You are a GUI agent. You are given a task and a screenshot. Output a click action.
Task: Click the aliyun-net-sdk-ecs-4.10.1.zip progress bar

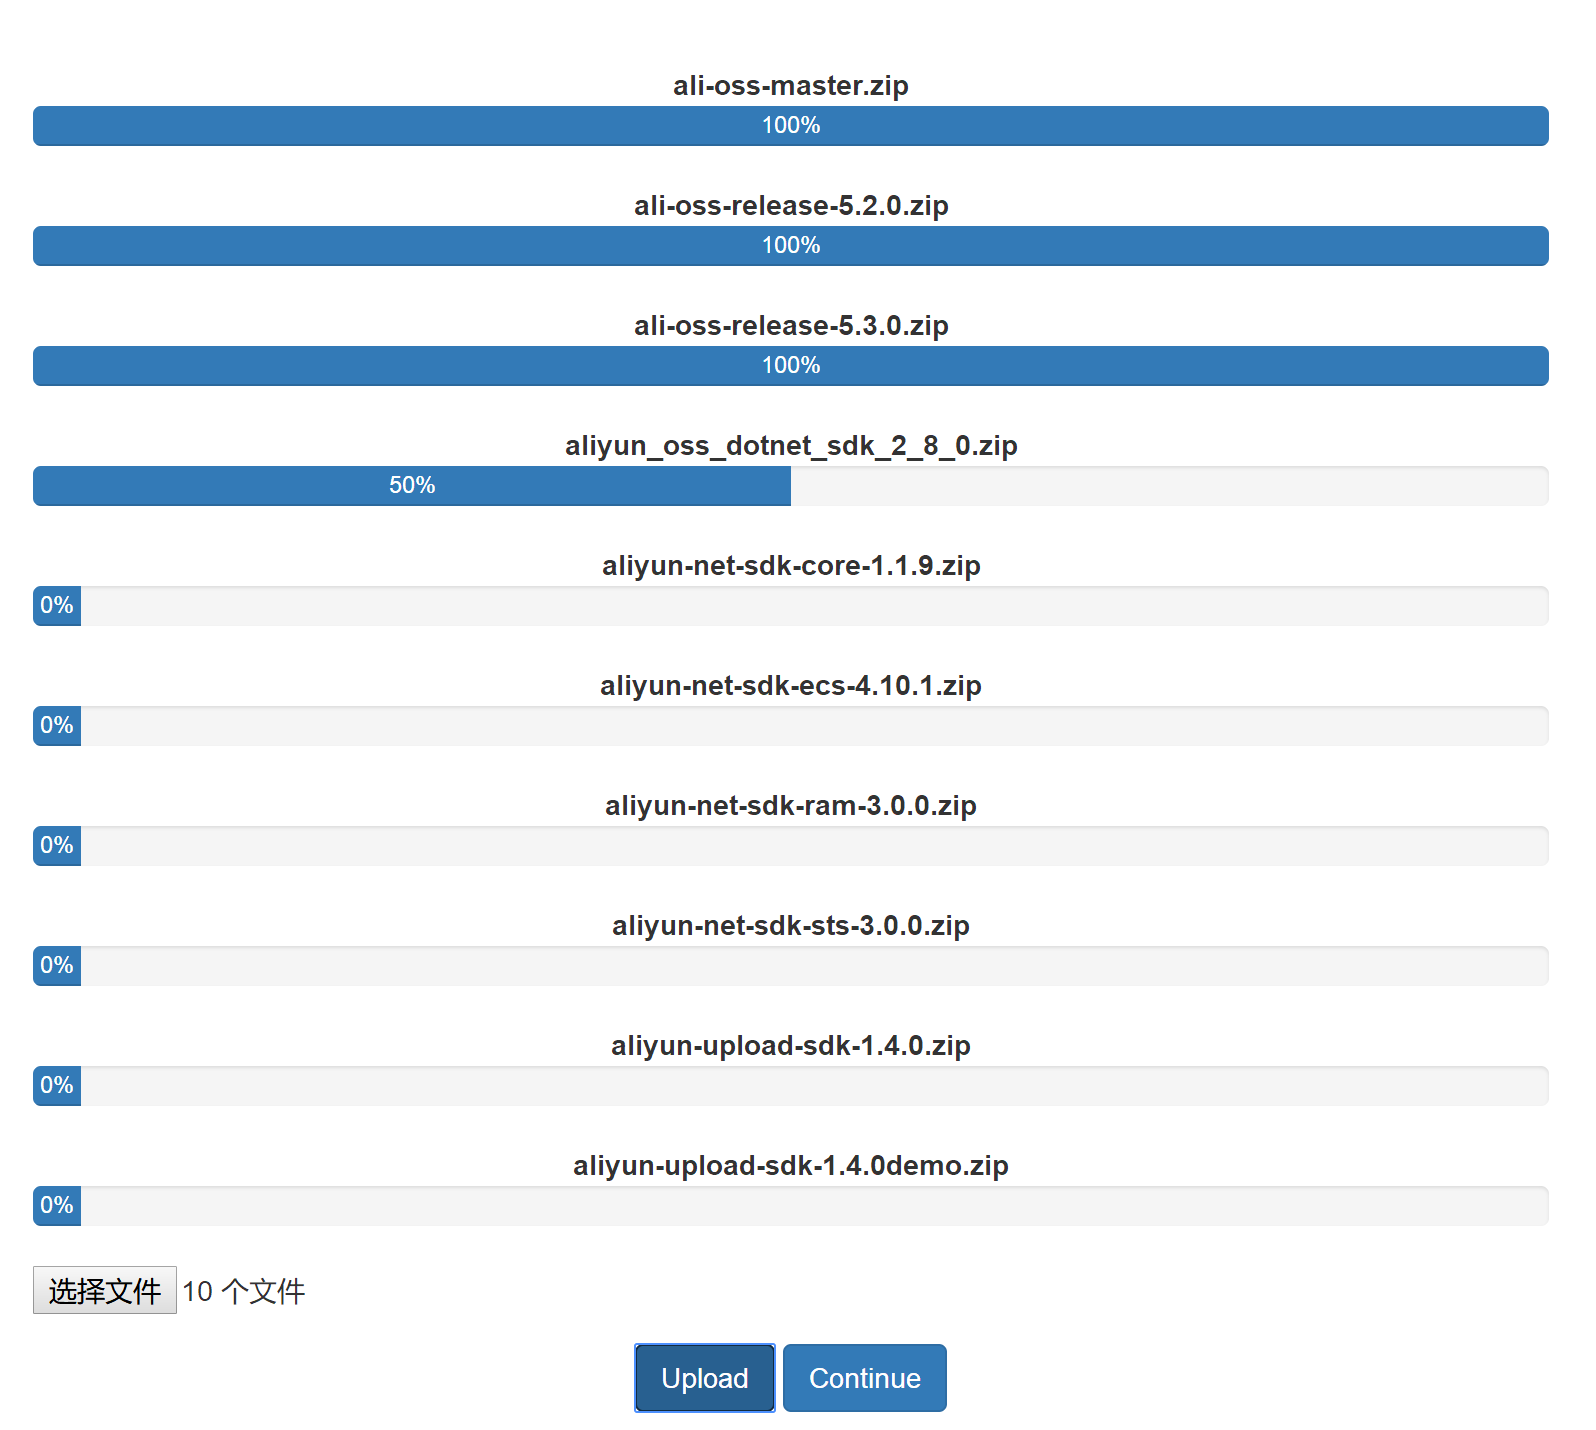coord(791,726)
